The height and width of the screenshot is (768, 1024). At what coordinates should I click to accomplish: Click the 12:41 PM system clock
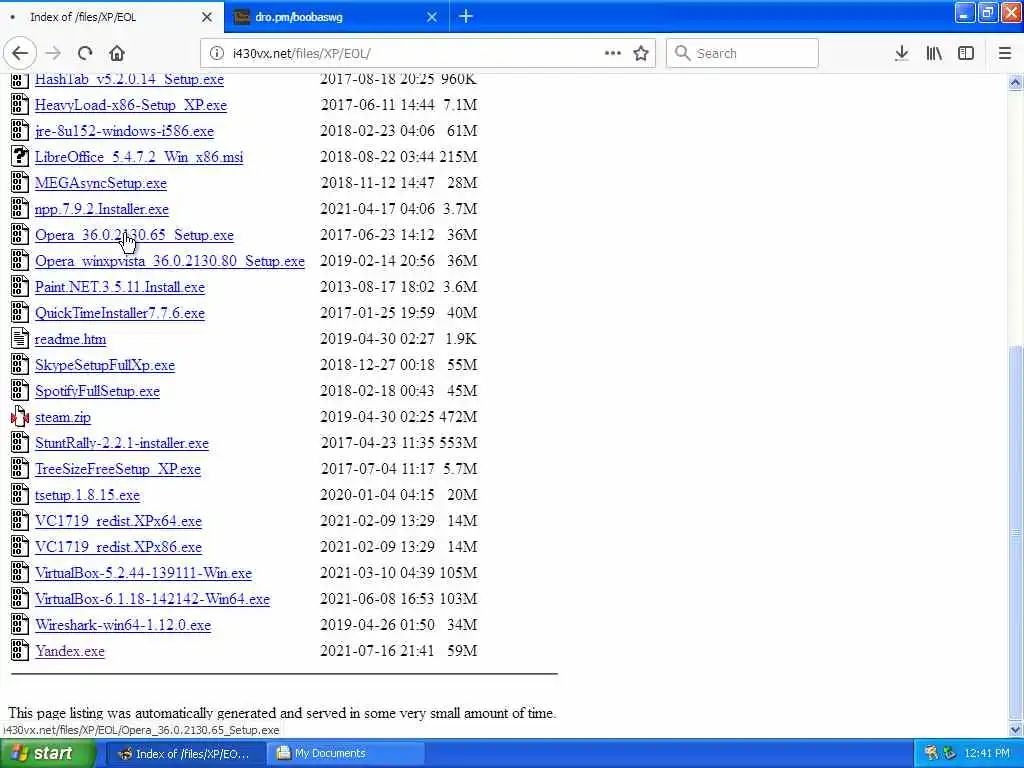(x=987, y=754)
